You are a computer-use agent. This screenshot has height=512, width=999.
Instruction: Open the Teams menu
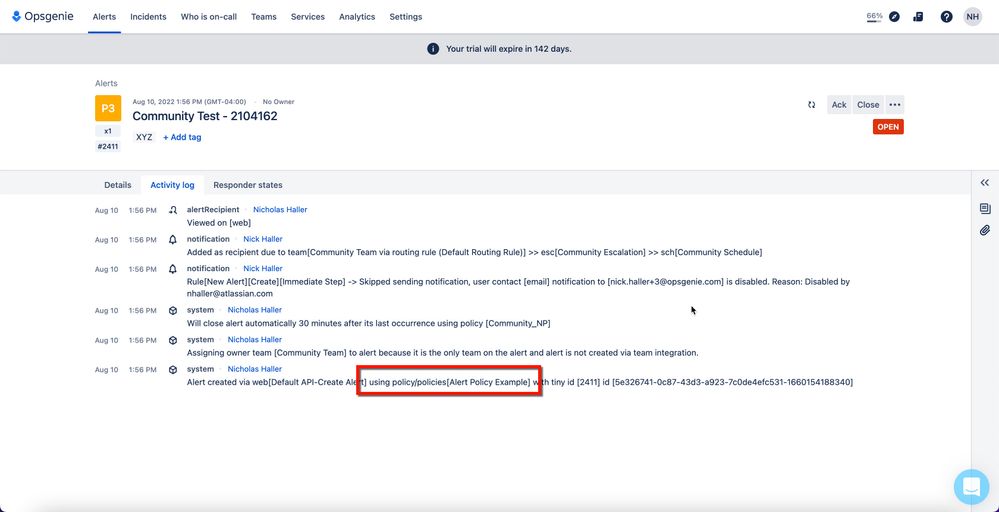click(x=264, y=17)
